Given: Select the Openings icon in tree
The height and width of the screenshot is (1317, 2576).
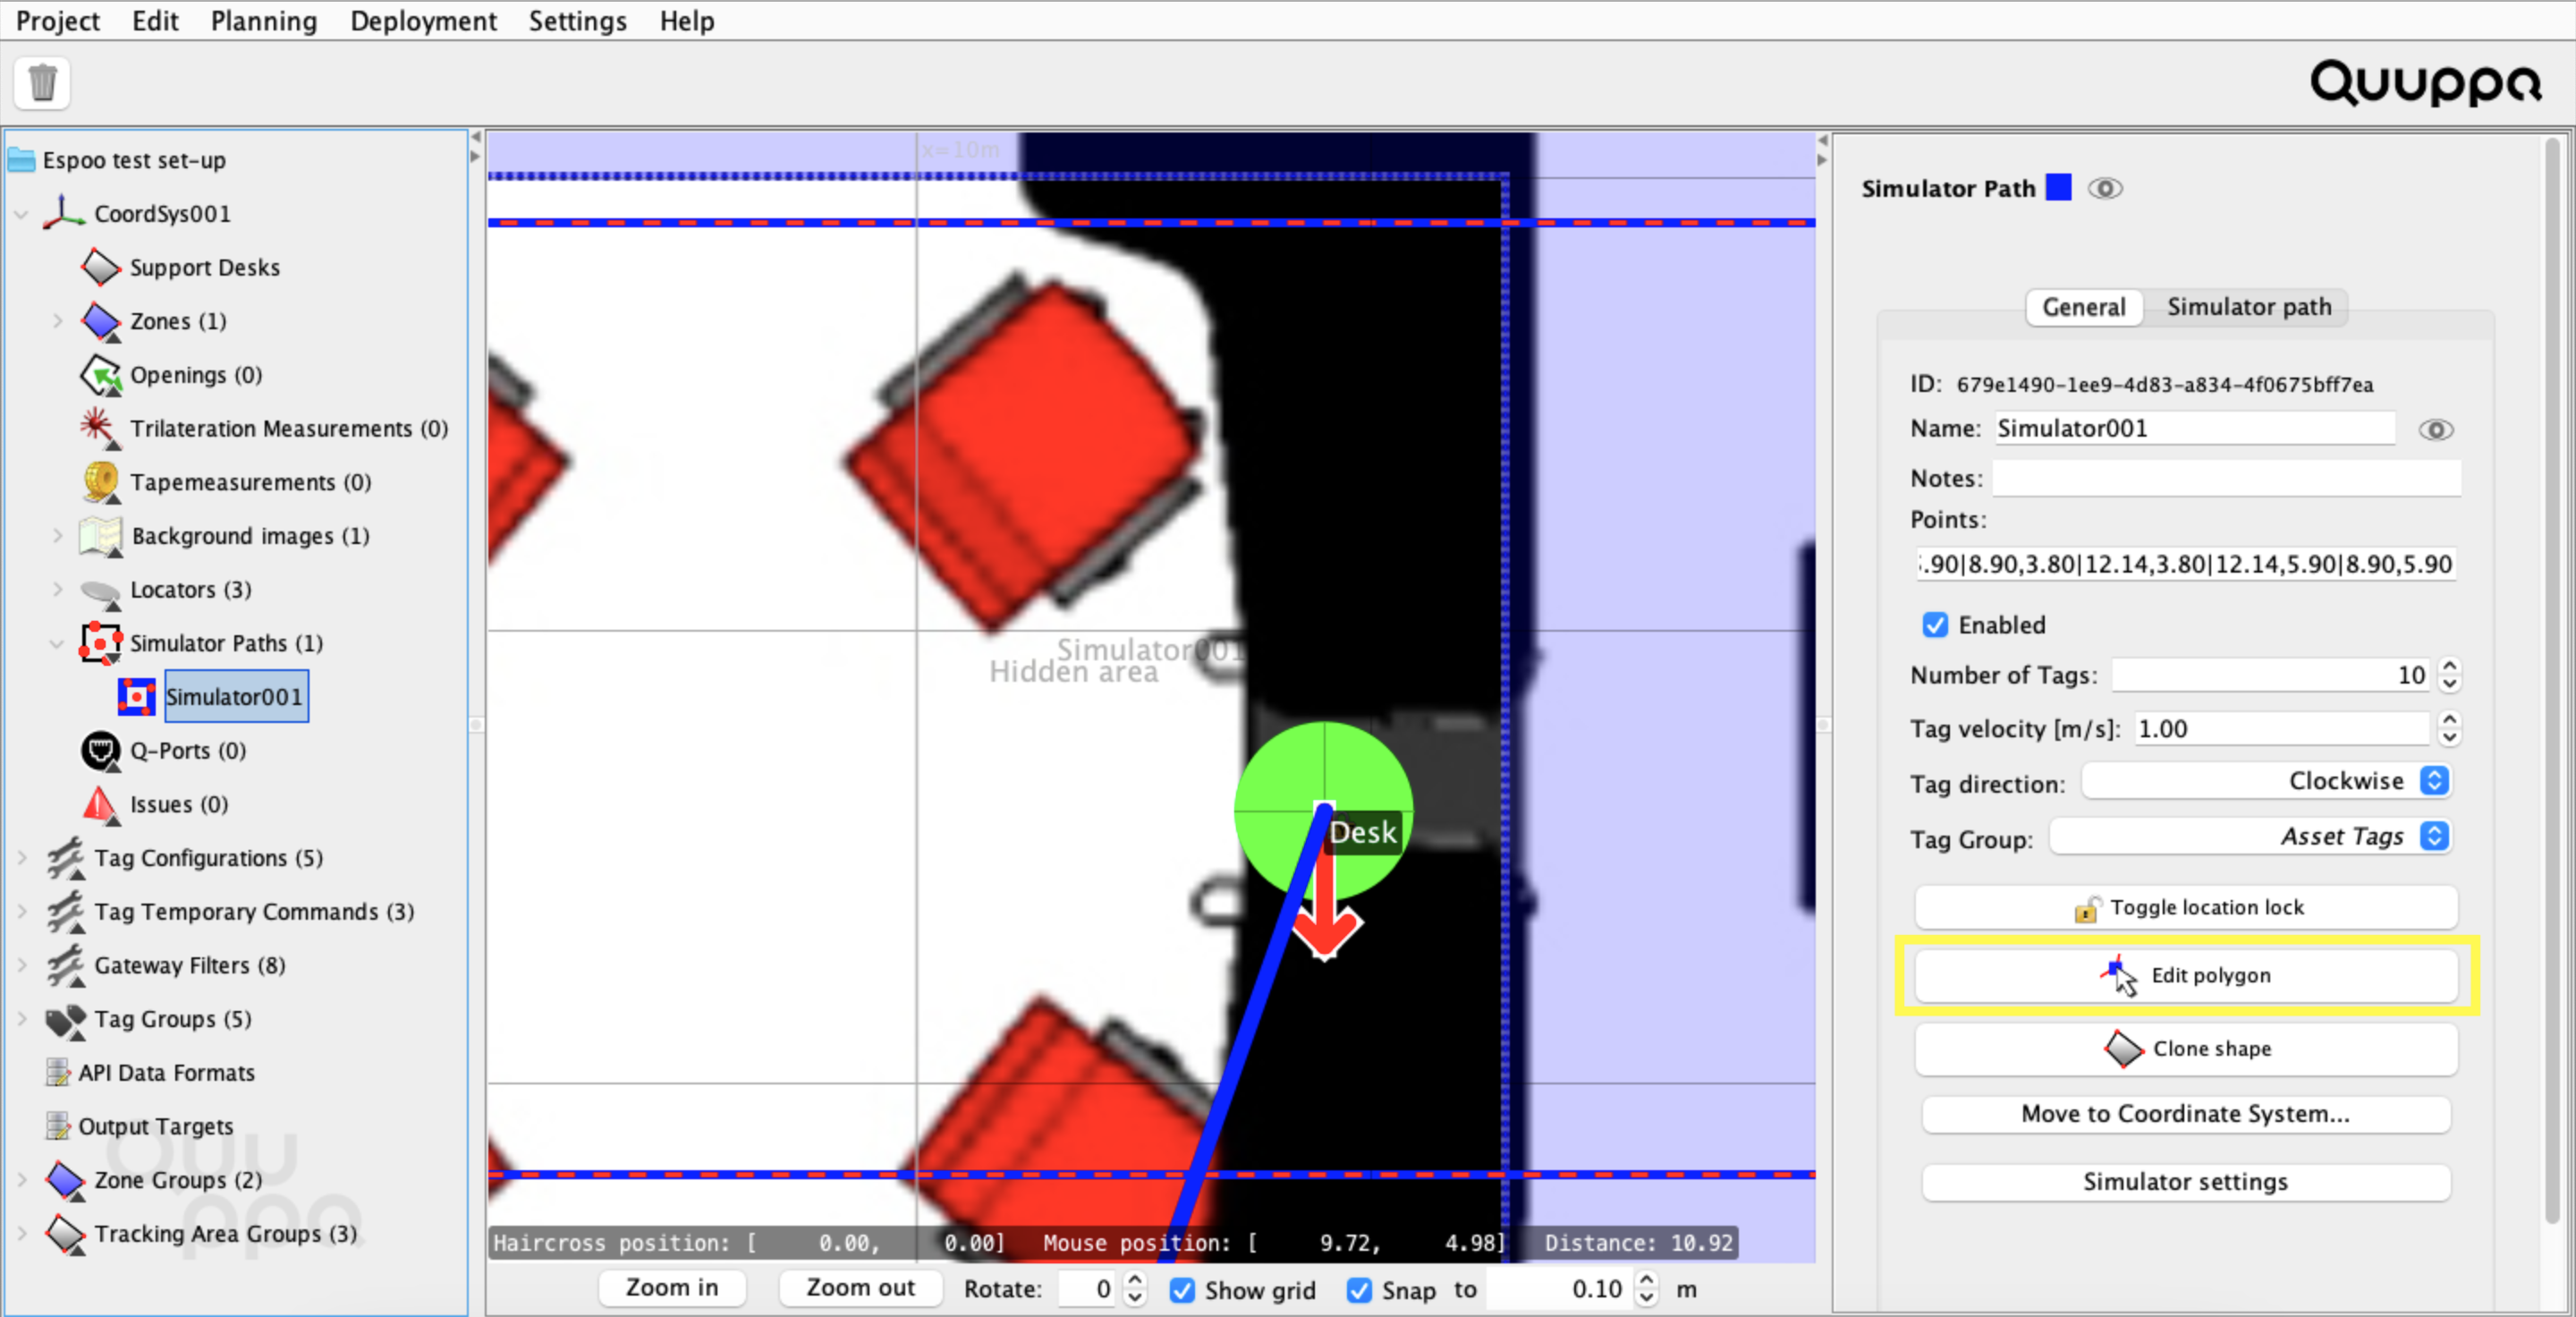Looking at the screenshot, I should pyautogui.click(x=100, y=375).
